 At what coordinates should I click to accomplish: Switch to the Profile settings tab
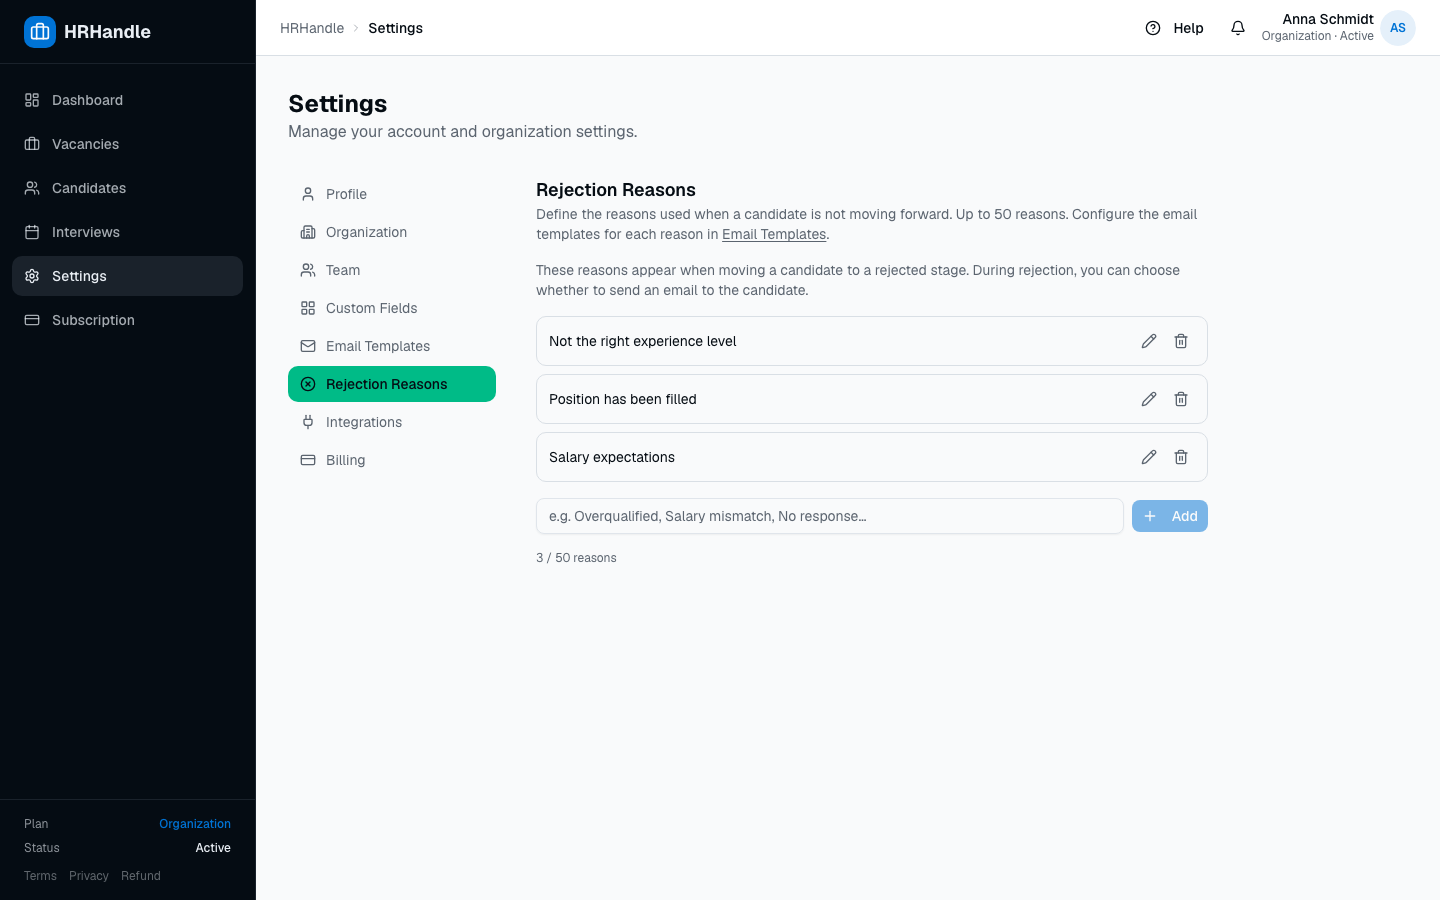[x=392, y=194]
